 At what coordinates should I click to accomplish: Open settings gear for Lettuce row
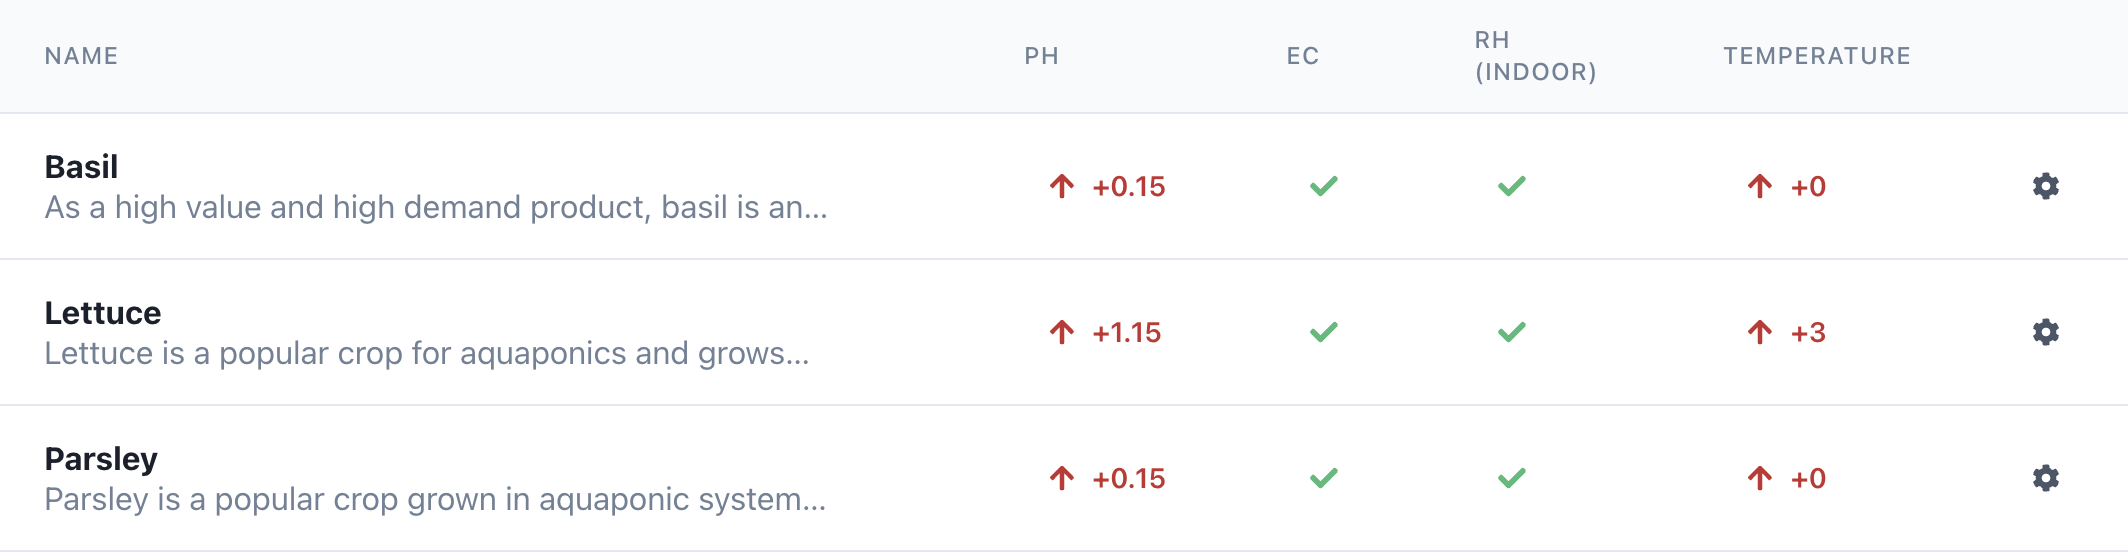pos(2045,332)
